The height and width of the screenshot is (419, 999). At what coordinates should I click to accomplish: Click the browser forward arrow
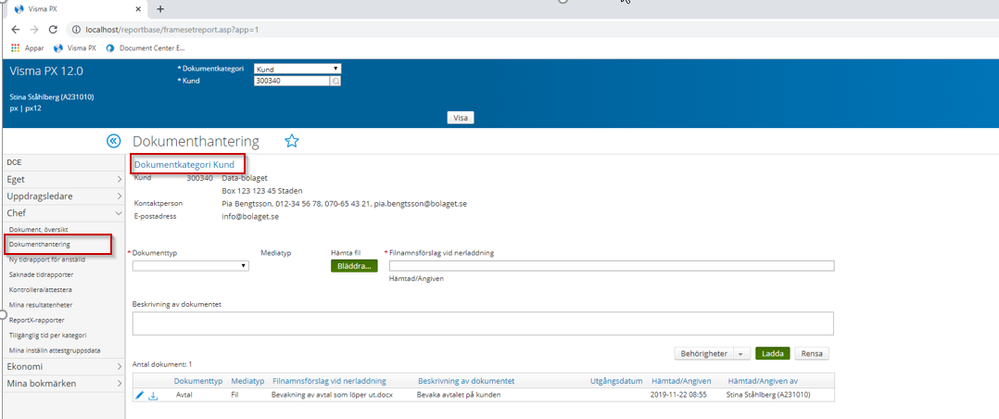click(34, 29)
